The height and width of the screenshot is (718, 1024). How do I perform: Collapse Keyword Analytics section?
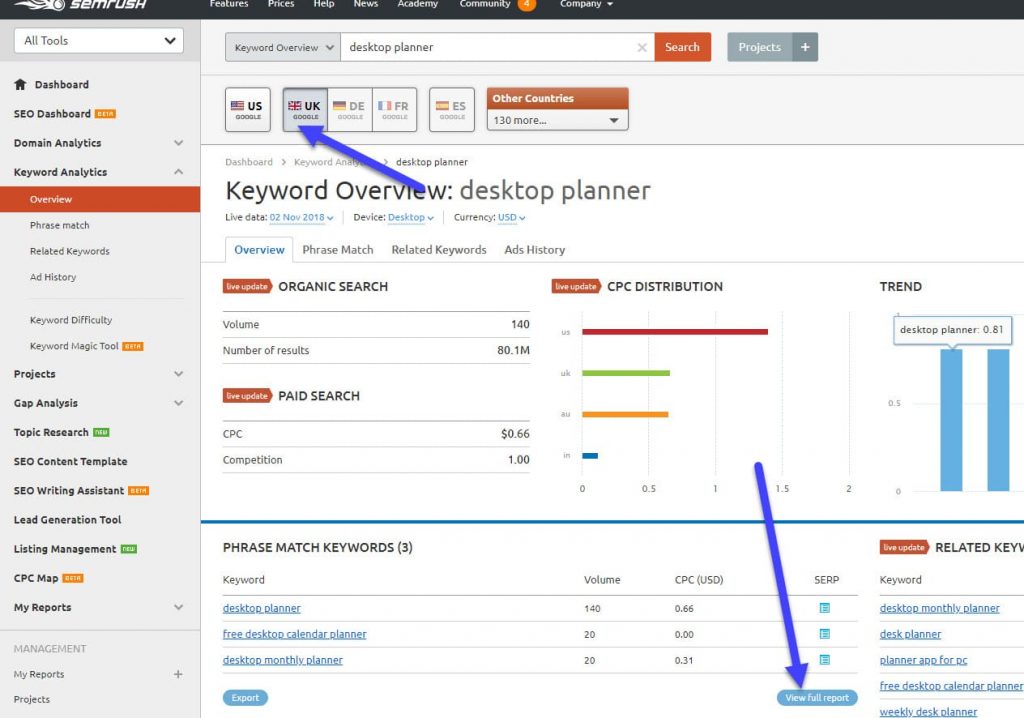[178, 172]
